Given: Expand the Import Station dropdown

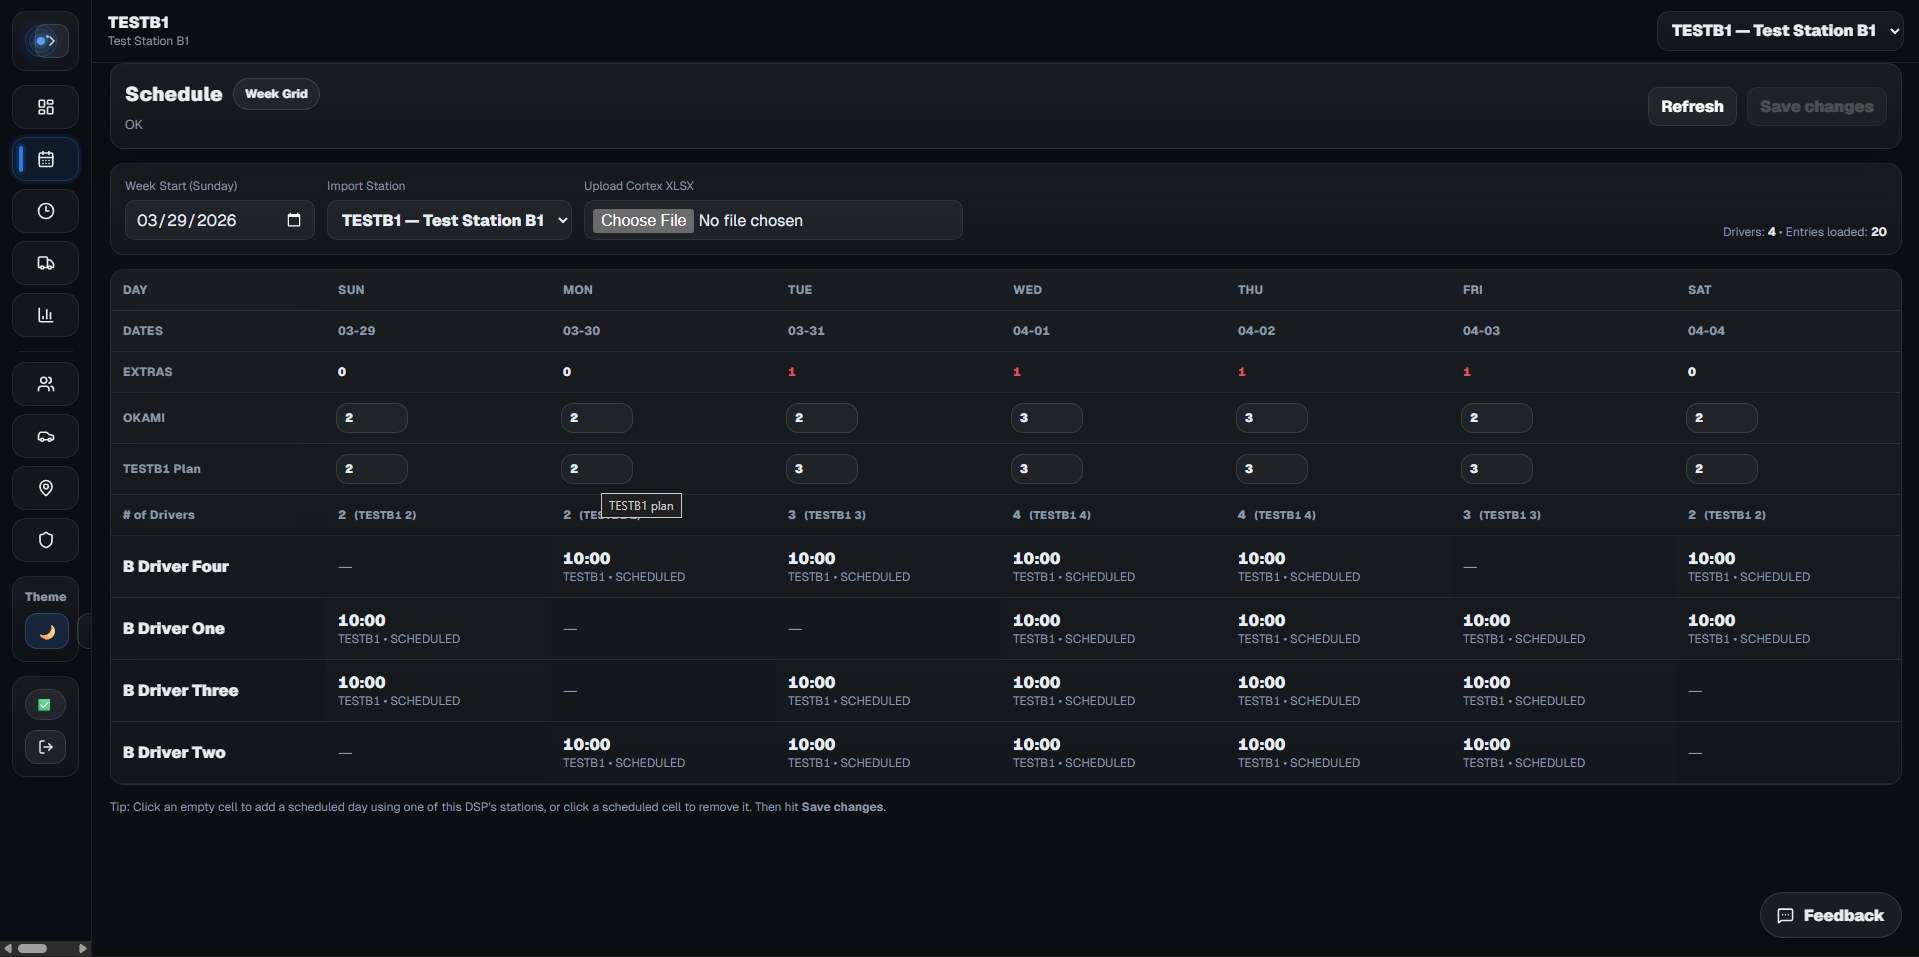Looking at the screenshot, I should [449, 220].
